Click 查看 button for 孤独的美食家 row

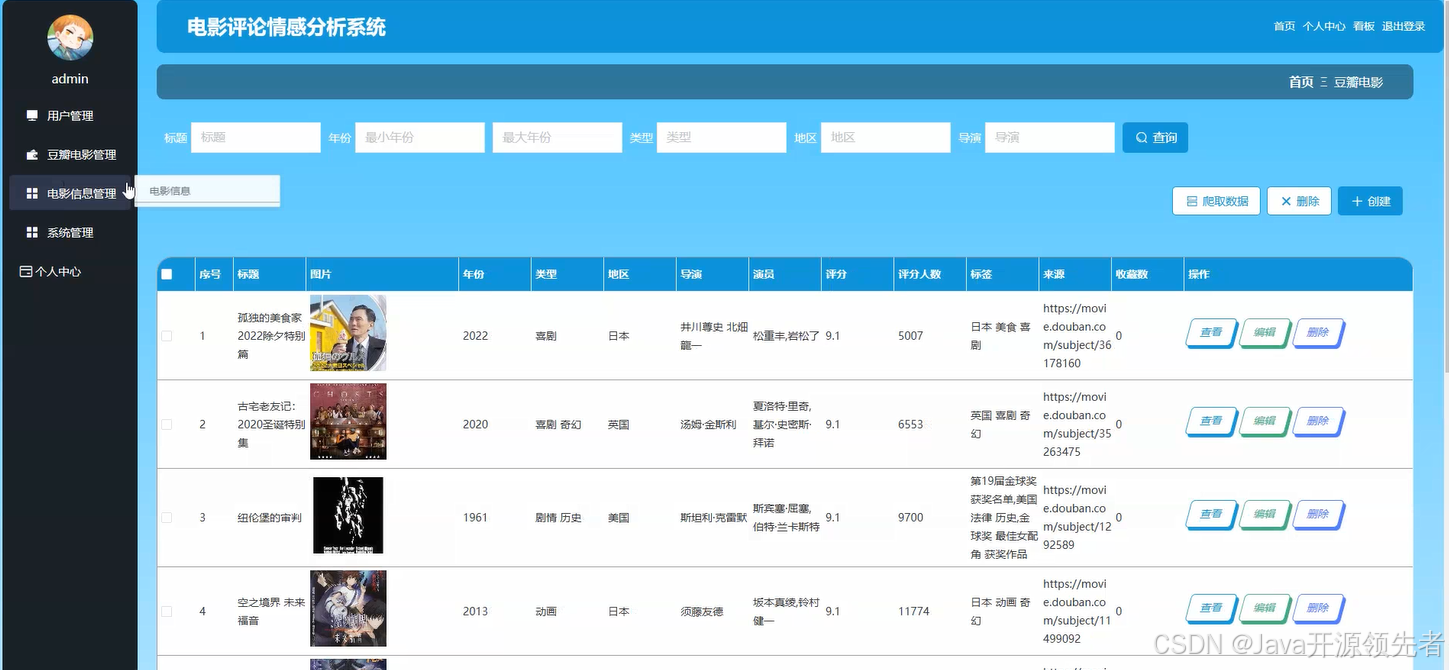pyautogui.click(x=1211, y=333)
